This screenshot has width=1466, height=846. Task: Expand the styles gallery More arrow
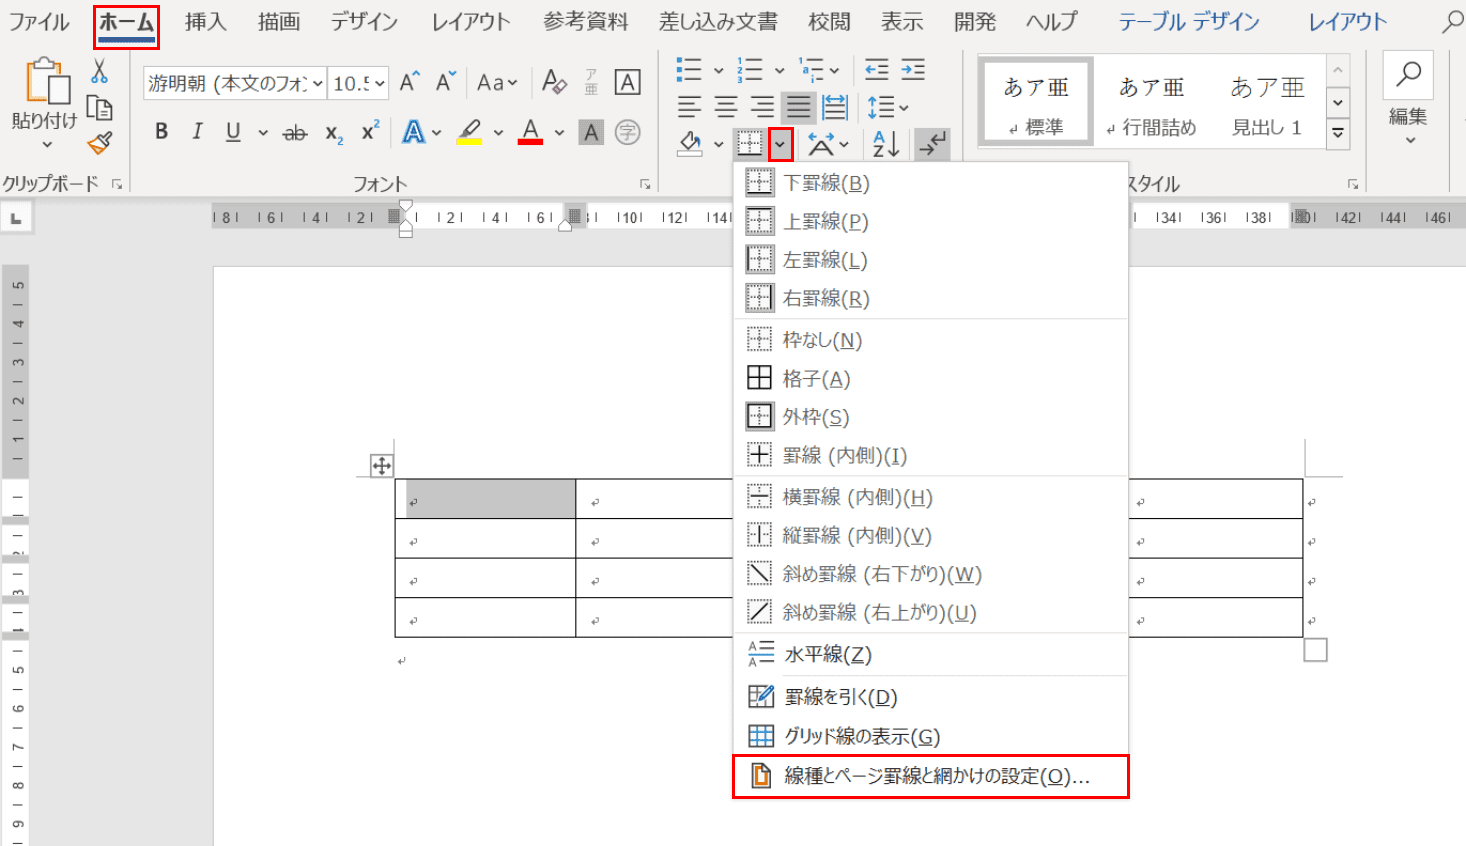pos(1338,132)
